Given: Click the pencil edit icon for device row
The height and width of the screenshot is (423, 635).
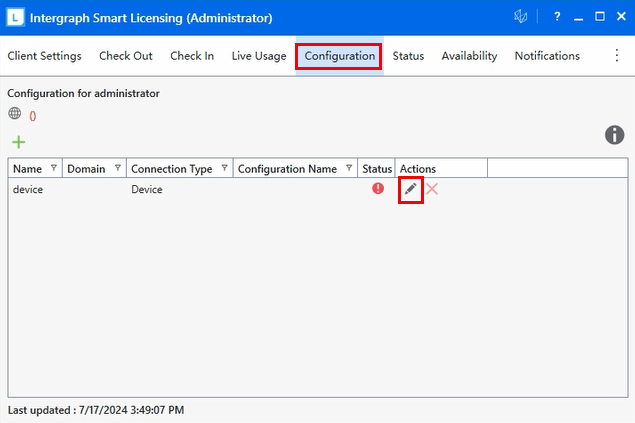Looking at the screenshot, I should (410, 189).
